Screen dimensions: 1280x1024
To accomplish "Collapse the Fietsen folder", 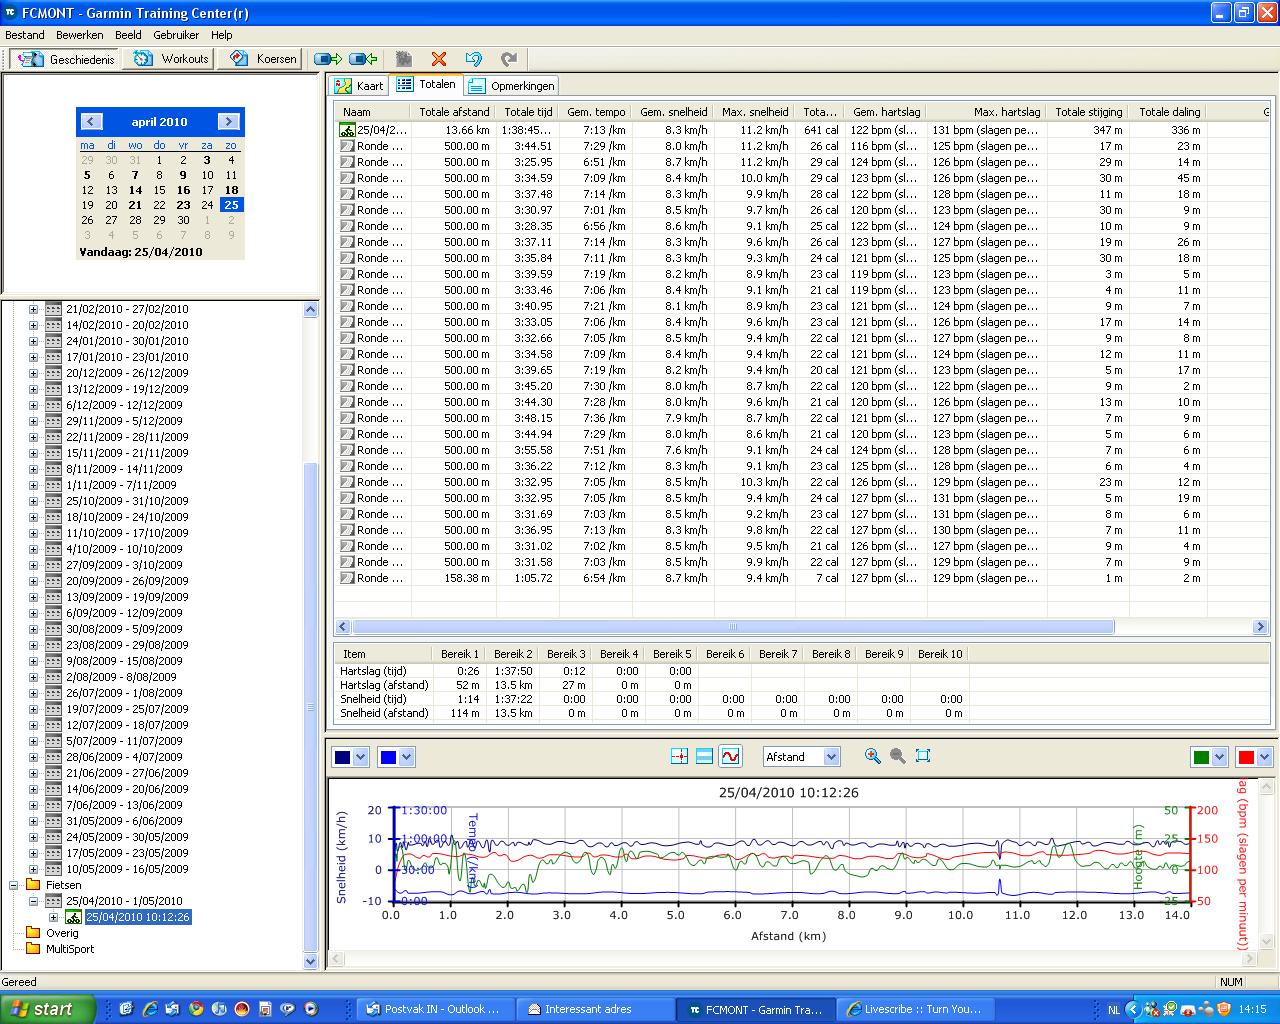I will 14,885.
